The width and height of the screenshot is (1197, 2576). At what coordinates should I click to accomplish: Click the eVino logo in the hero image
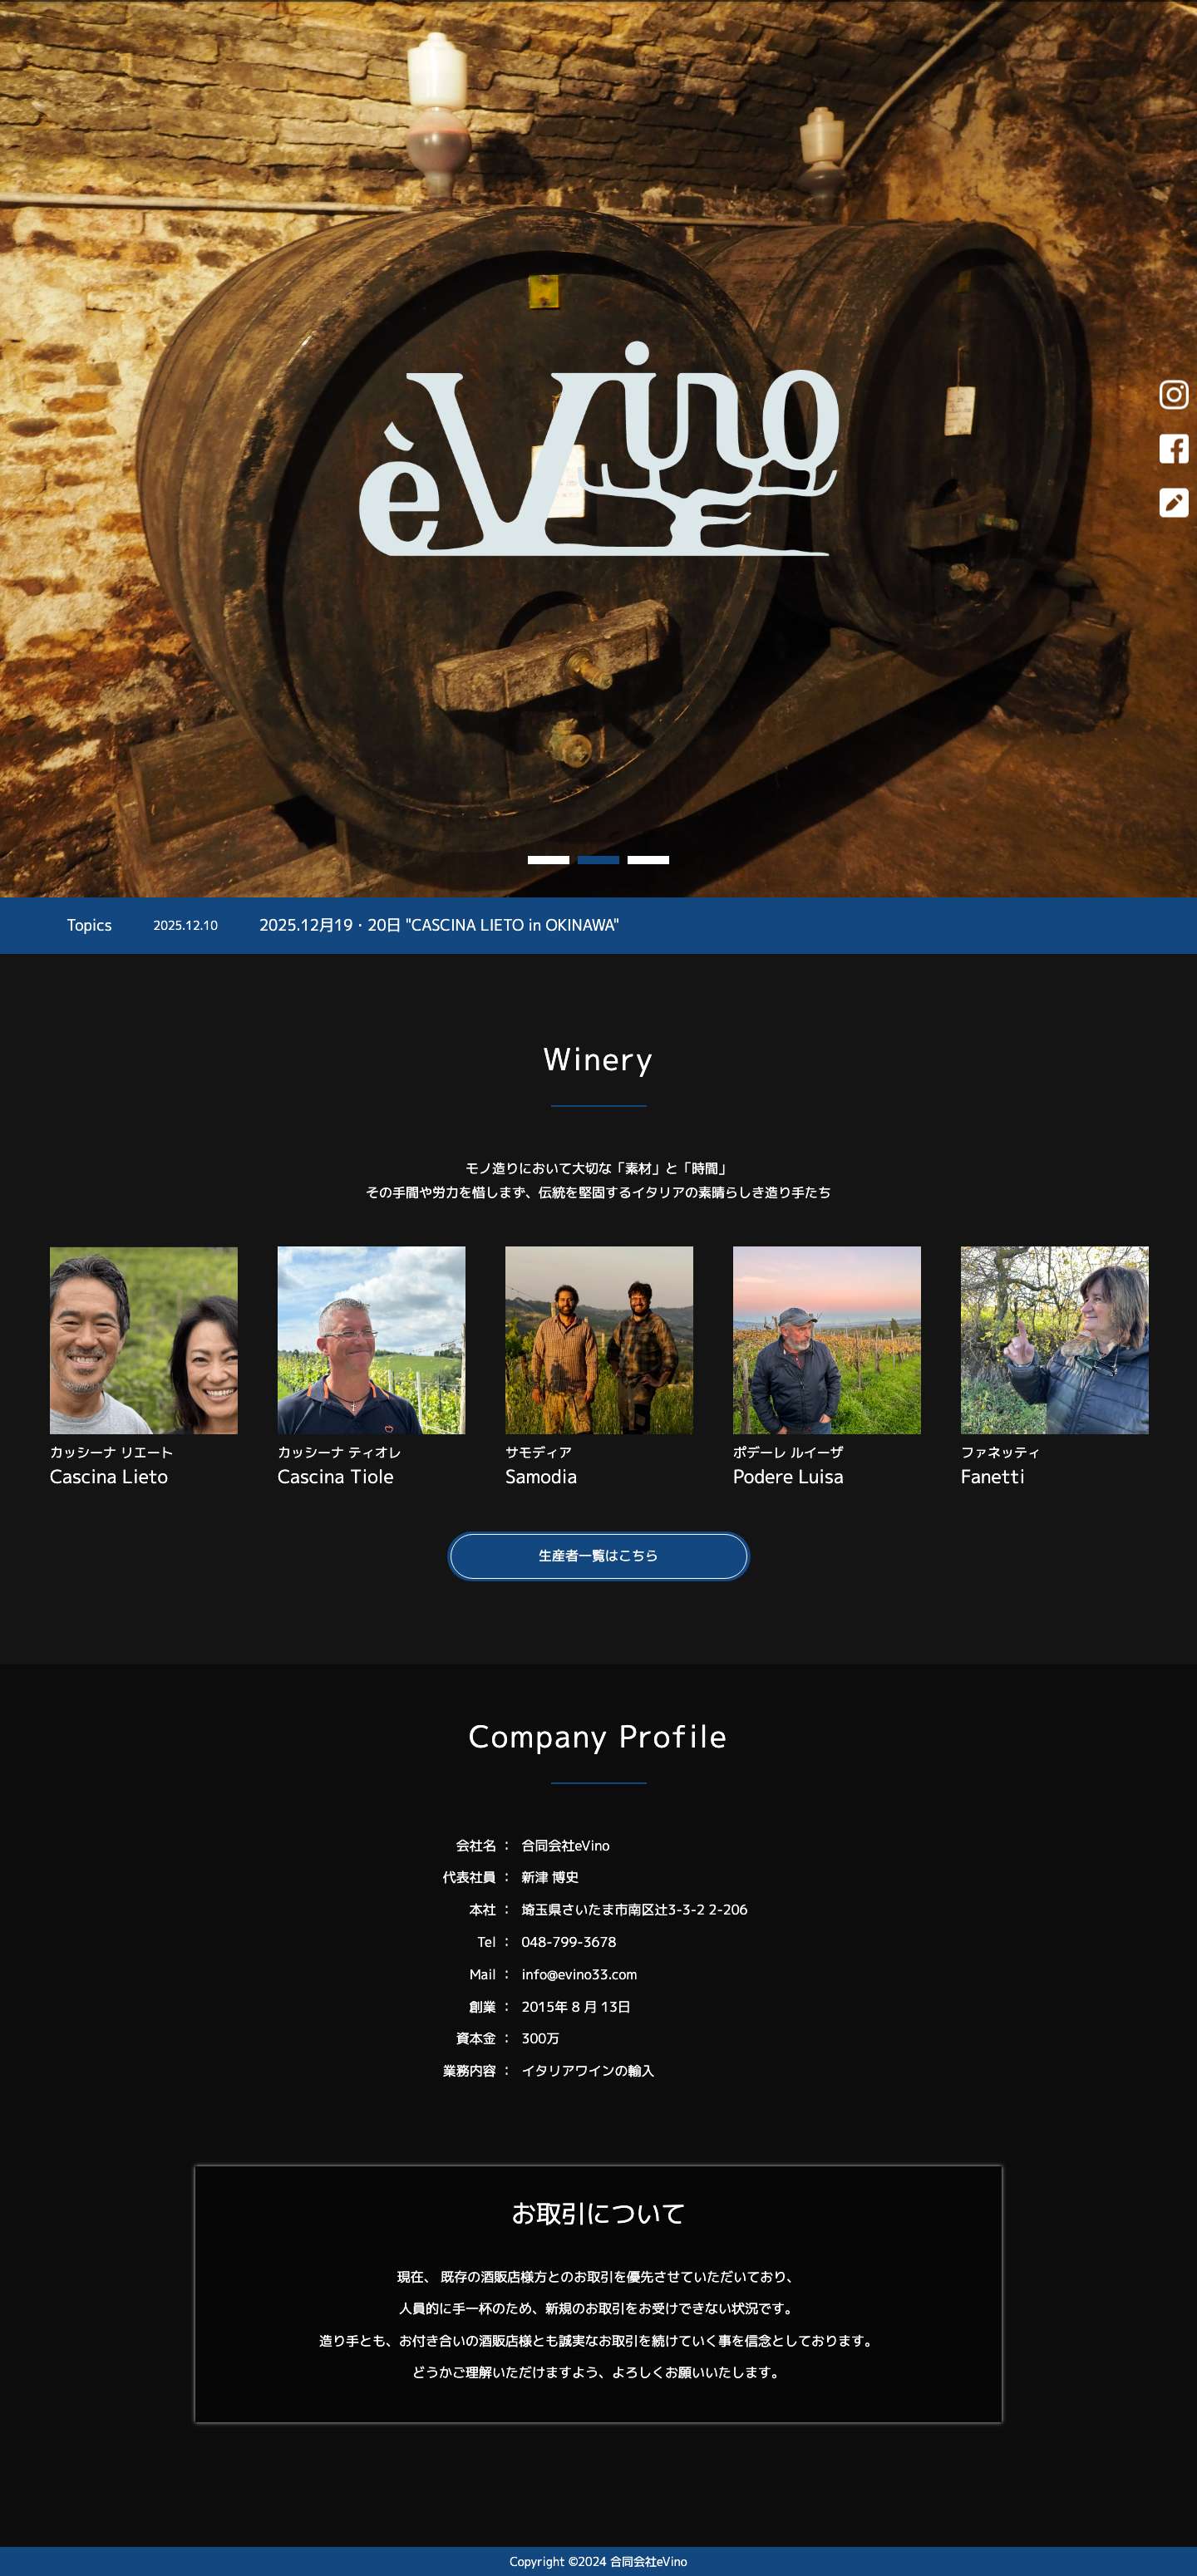(x=598, y=449)
